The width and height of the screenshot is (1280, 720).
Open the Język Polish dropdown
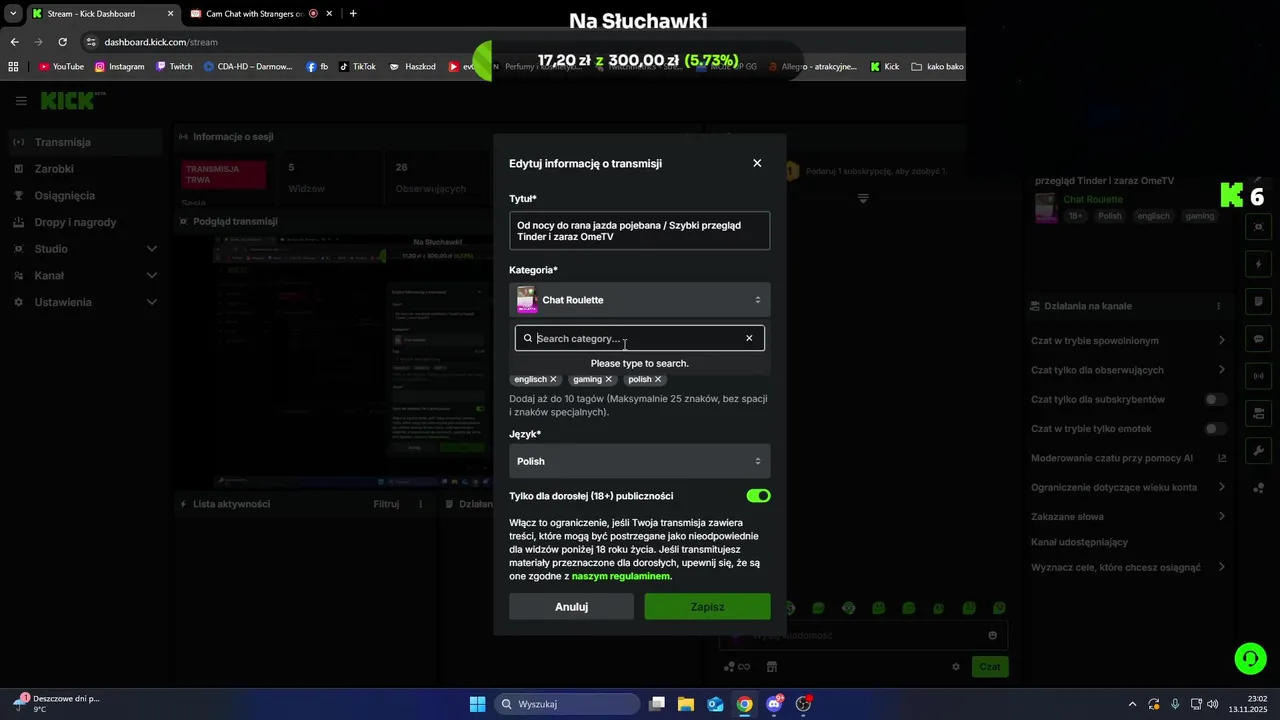coord(640,461)
